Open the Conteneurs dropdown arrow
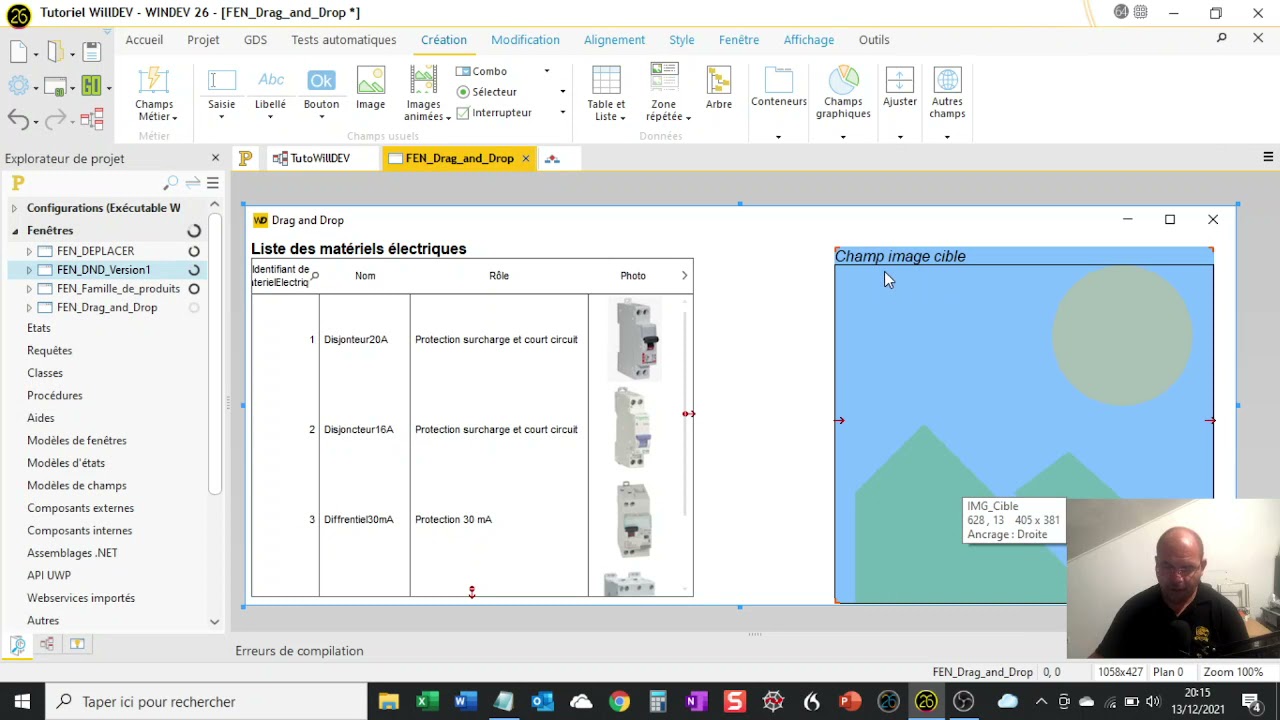The width and height of the screenshot is (1280, 720). pyautogui.click(x=778, y=137)
